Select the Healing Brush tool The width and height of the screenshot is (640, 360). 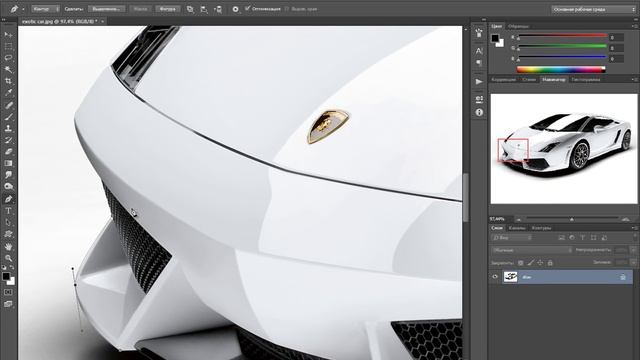pos(8,105)
